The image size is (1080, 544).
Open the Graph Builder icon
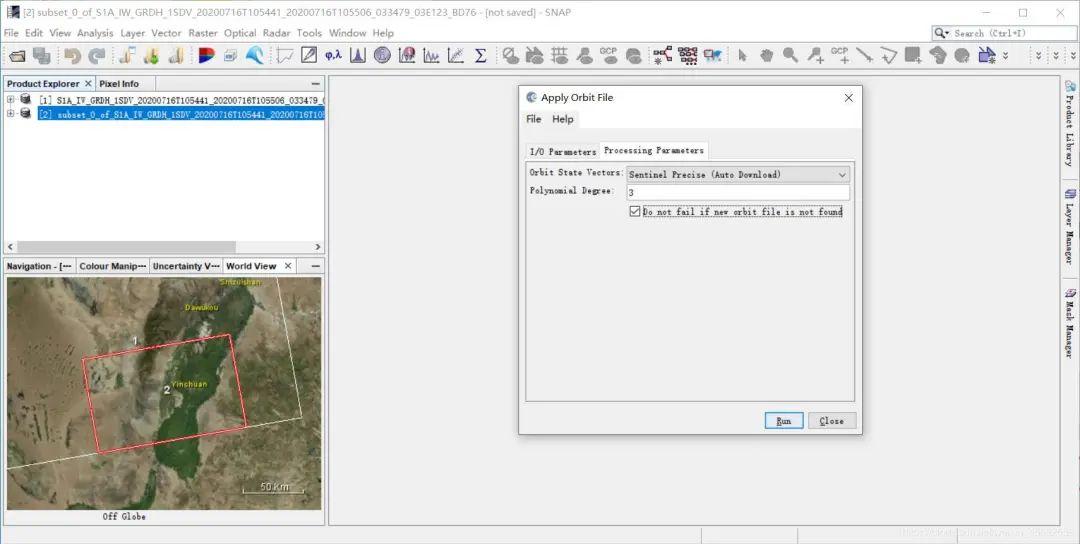[662, 56]
